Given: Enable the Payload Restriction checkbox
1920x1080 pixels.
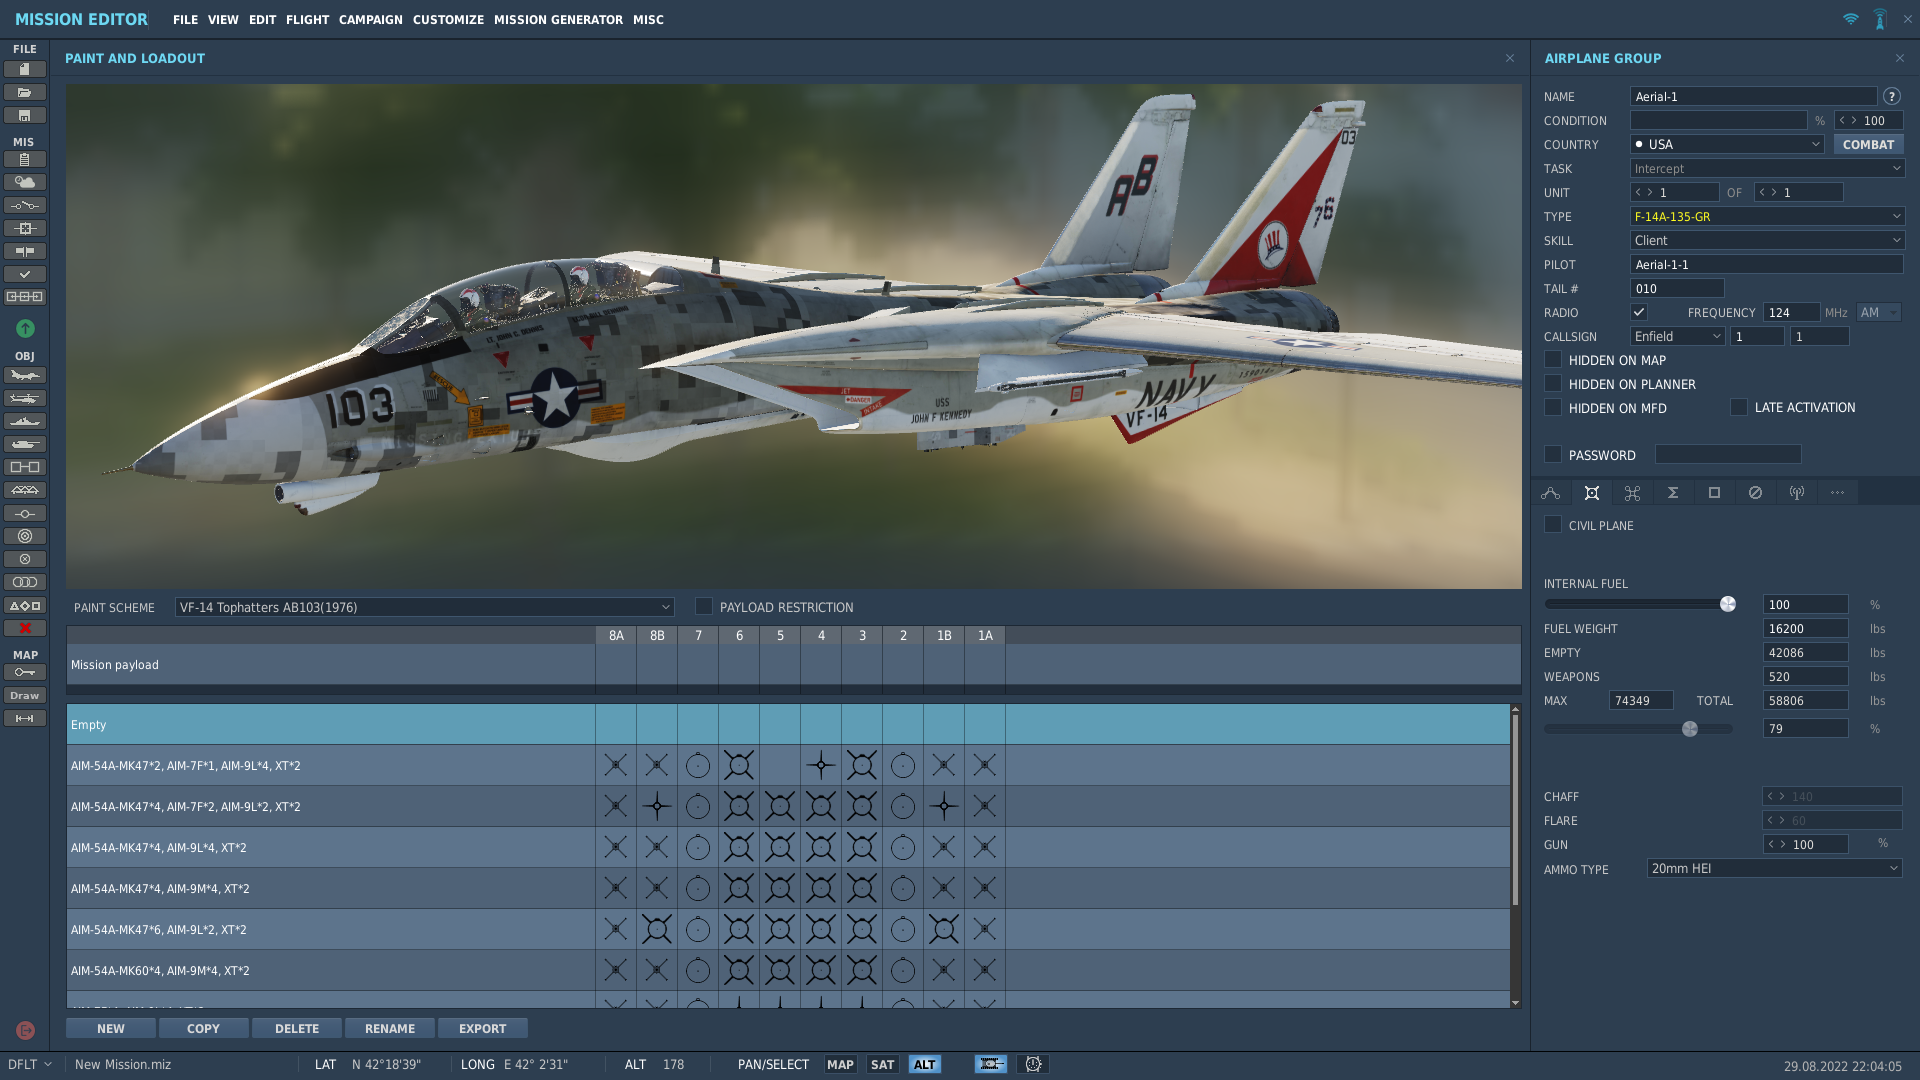Looking at the screenshot, I should 704,606.
